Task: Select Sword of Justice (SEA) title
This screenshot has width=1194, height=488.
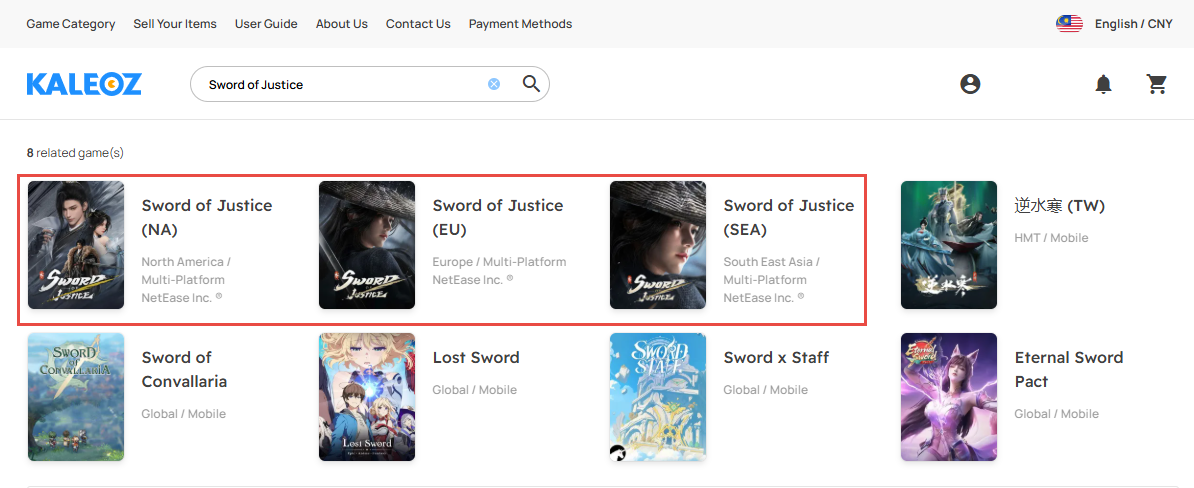Action: 788,217
